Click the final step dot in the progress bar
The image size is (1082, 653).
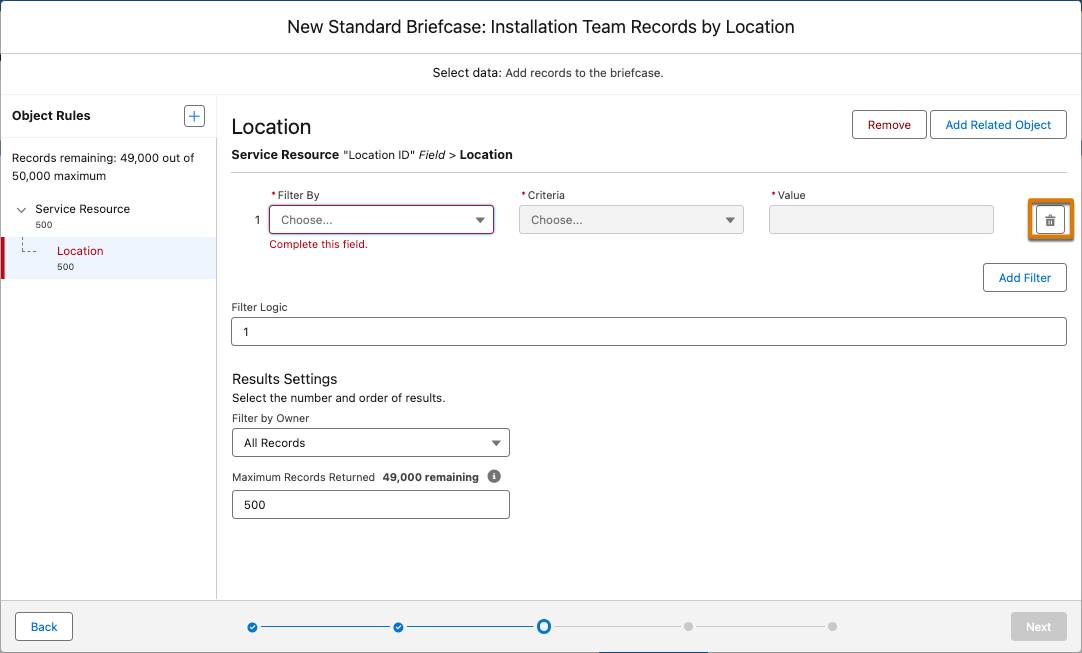[832, 626]
